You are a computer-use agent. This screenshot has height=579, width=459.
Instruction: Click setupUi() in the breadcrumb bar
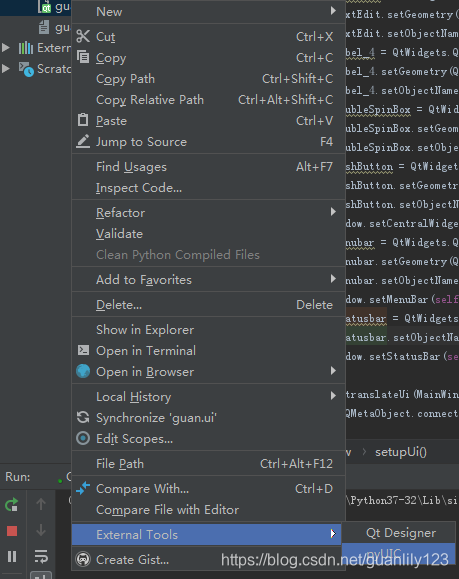coord(401,452)
